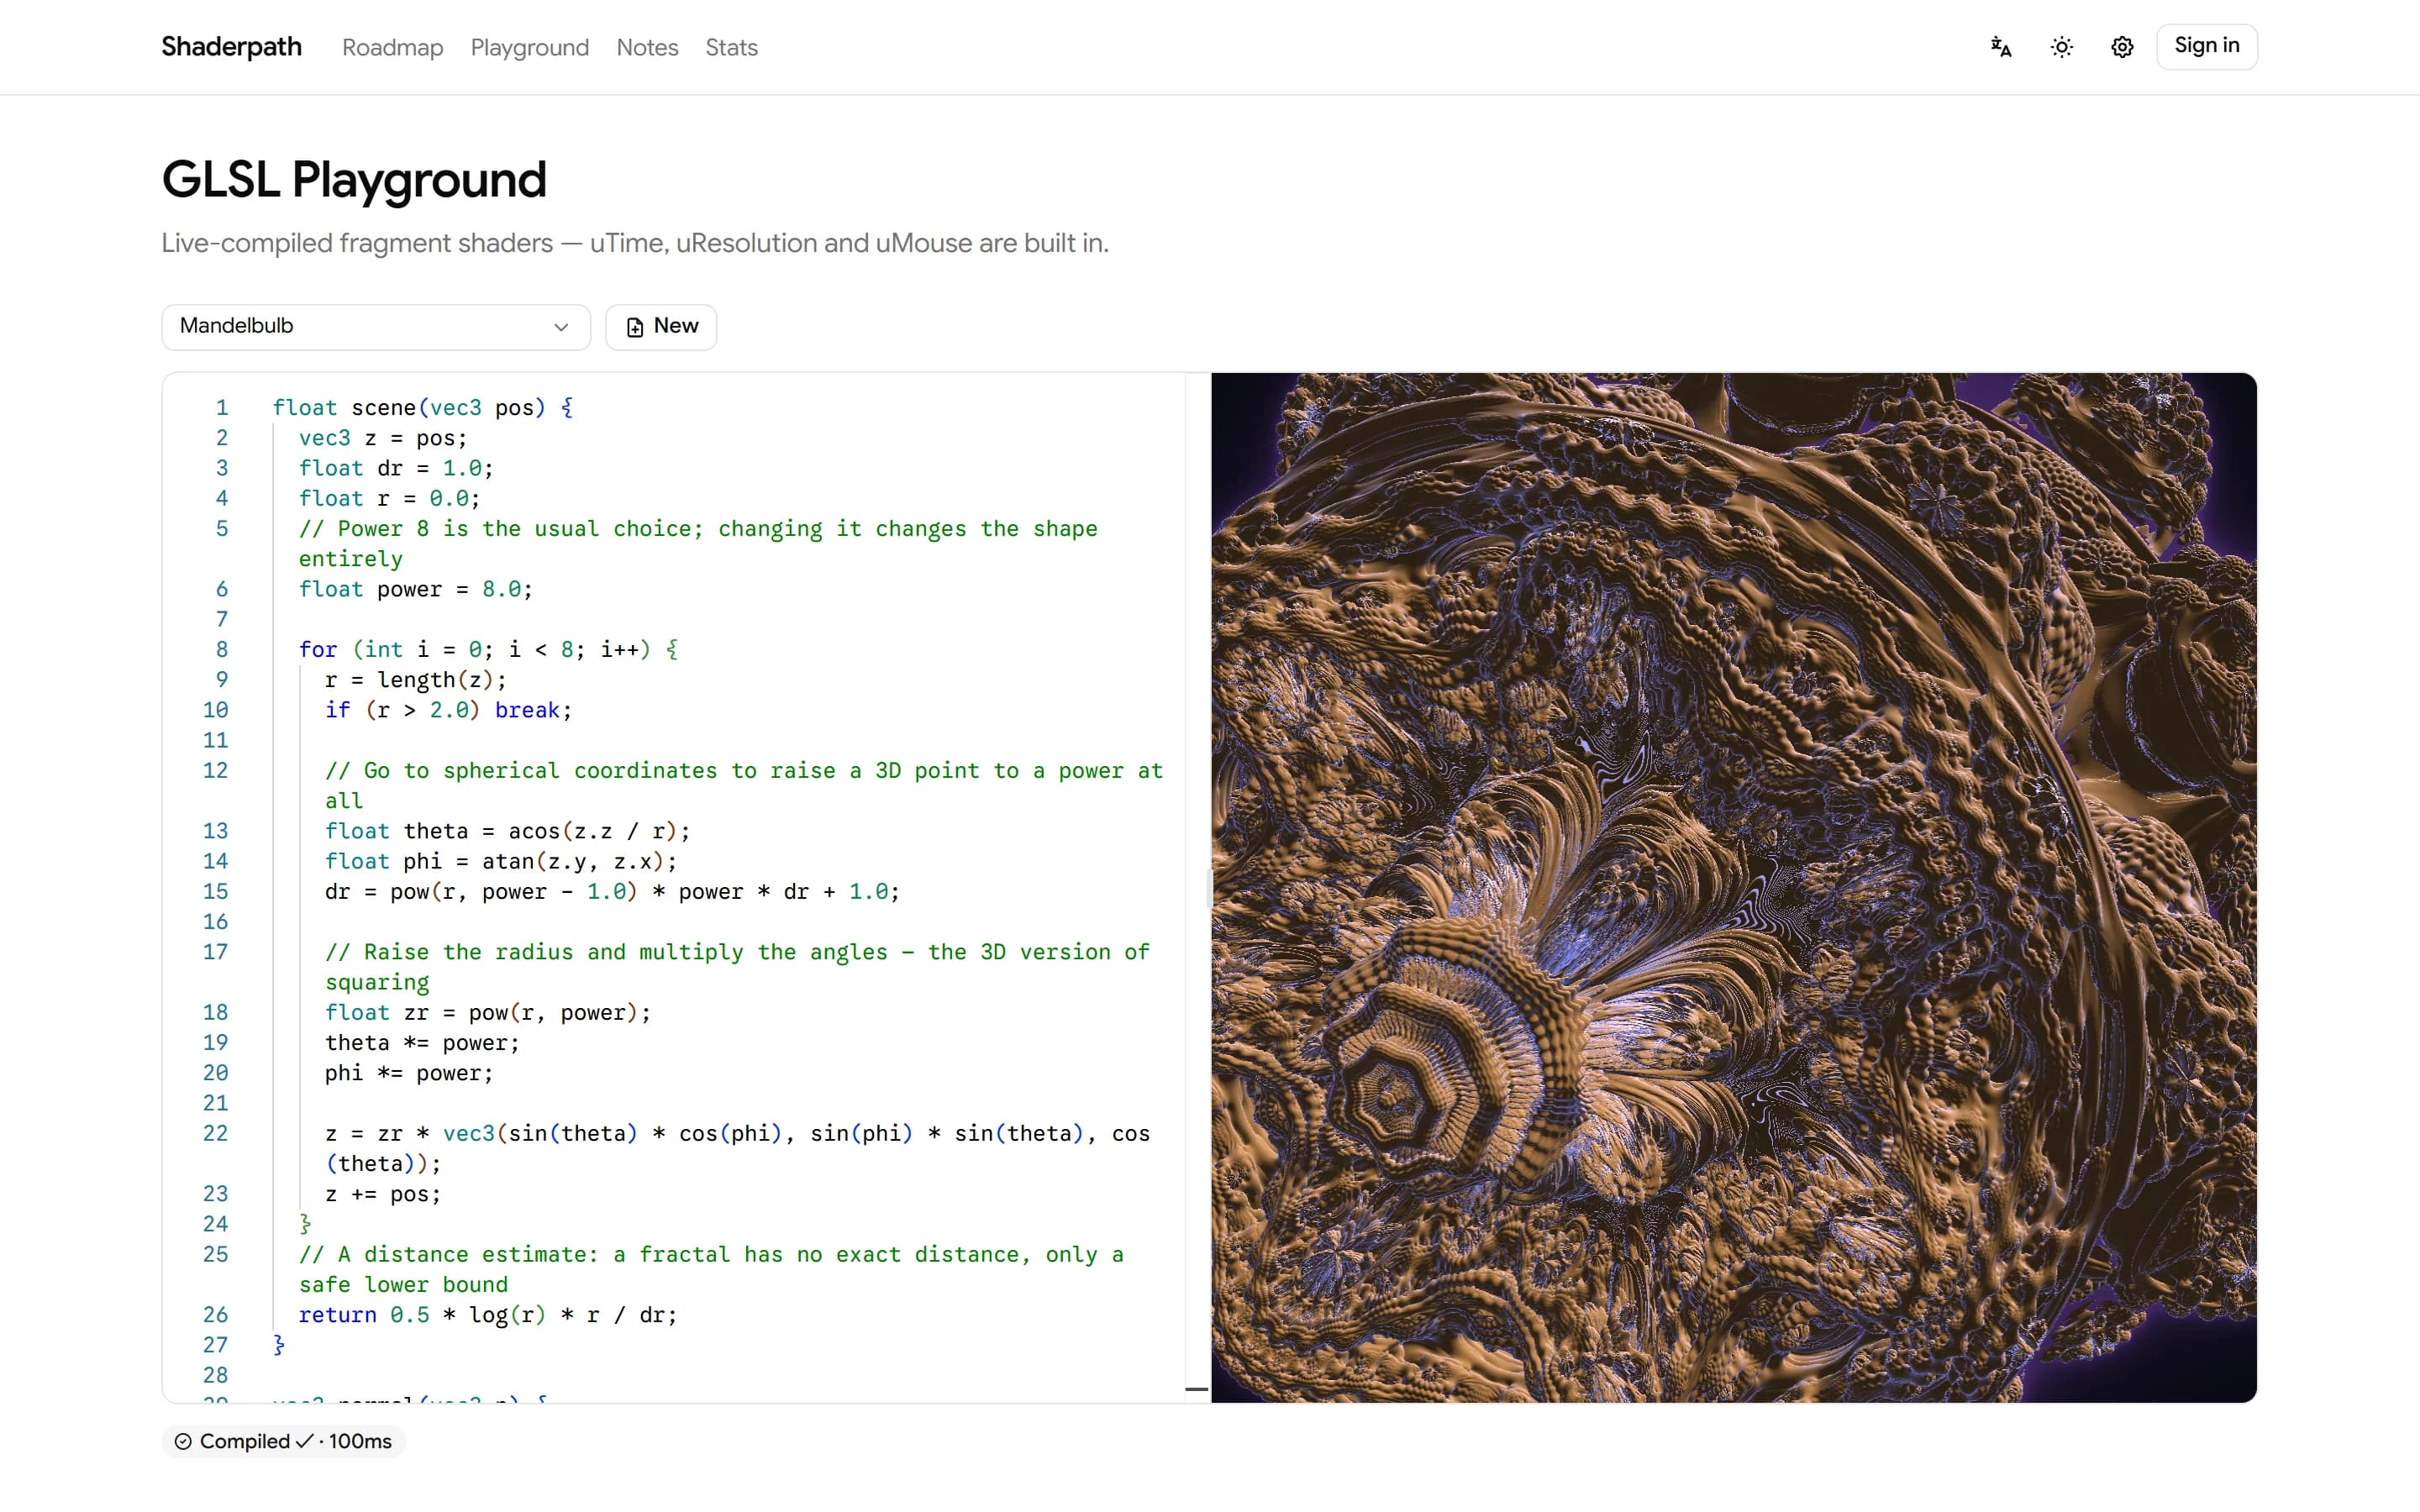The height and width of the screenshot is (1512, 2420).
Task: Open the Notes nav item
Action: point(647,48)
